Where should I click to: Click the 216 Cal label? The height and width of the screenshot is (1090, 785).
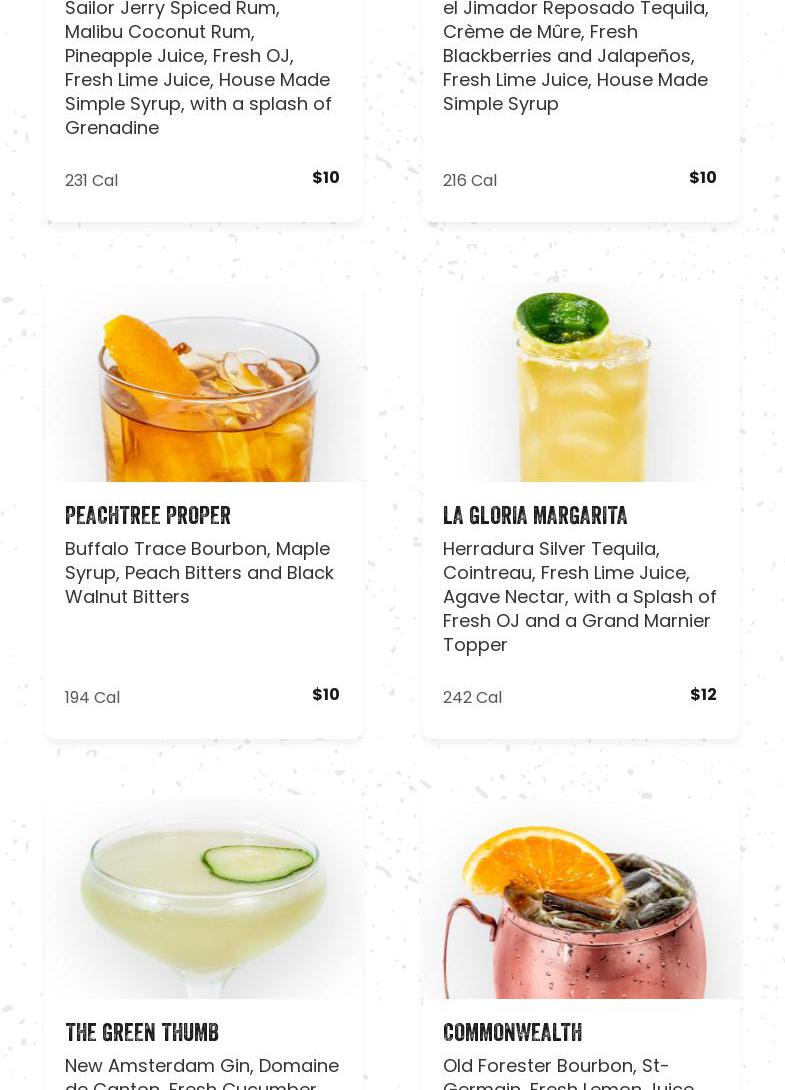(x=470, y=180)
